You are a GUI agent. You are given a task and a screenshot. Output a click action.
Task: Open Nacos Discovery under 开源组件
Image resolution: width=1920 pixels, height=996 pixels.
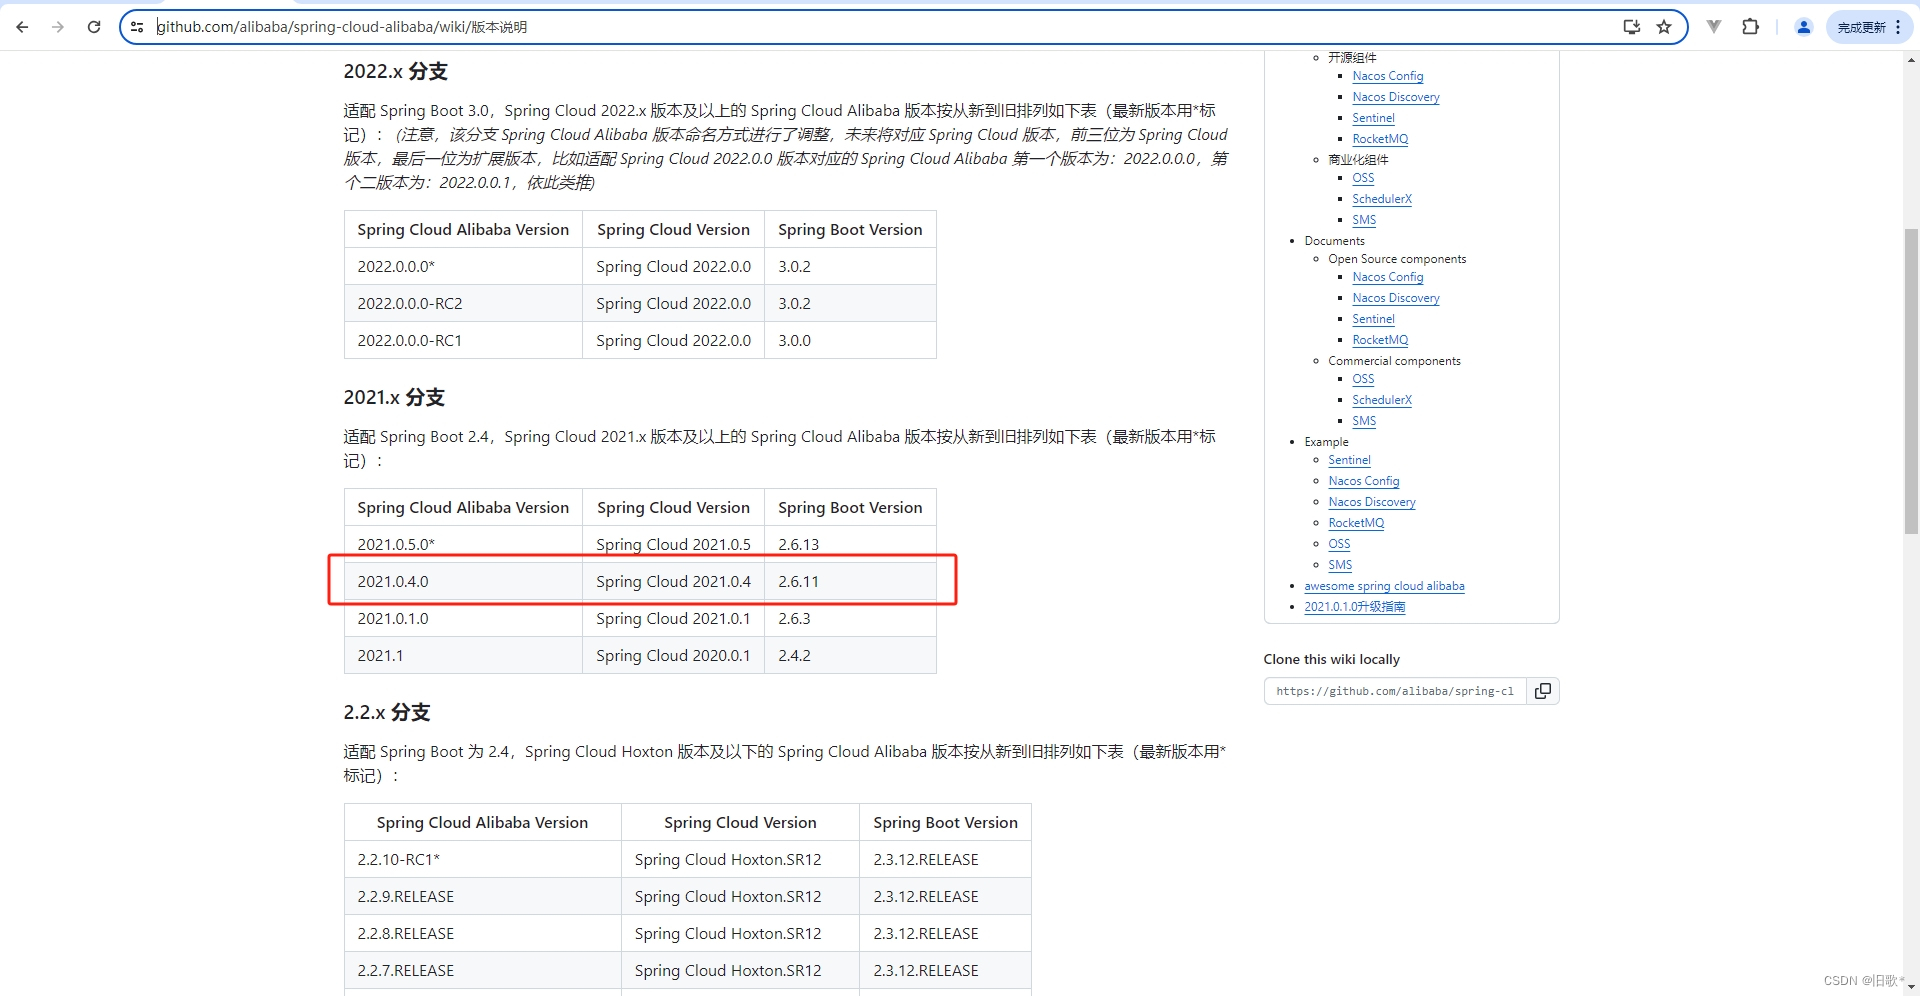[x=1395, y=97]
